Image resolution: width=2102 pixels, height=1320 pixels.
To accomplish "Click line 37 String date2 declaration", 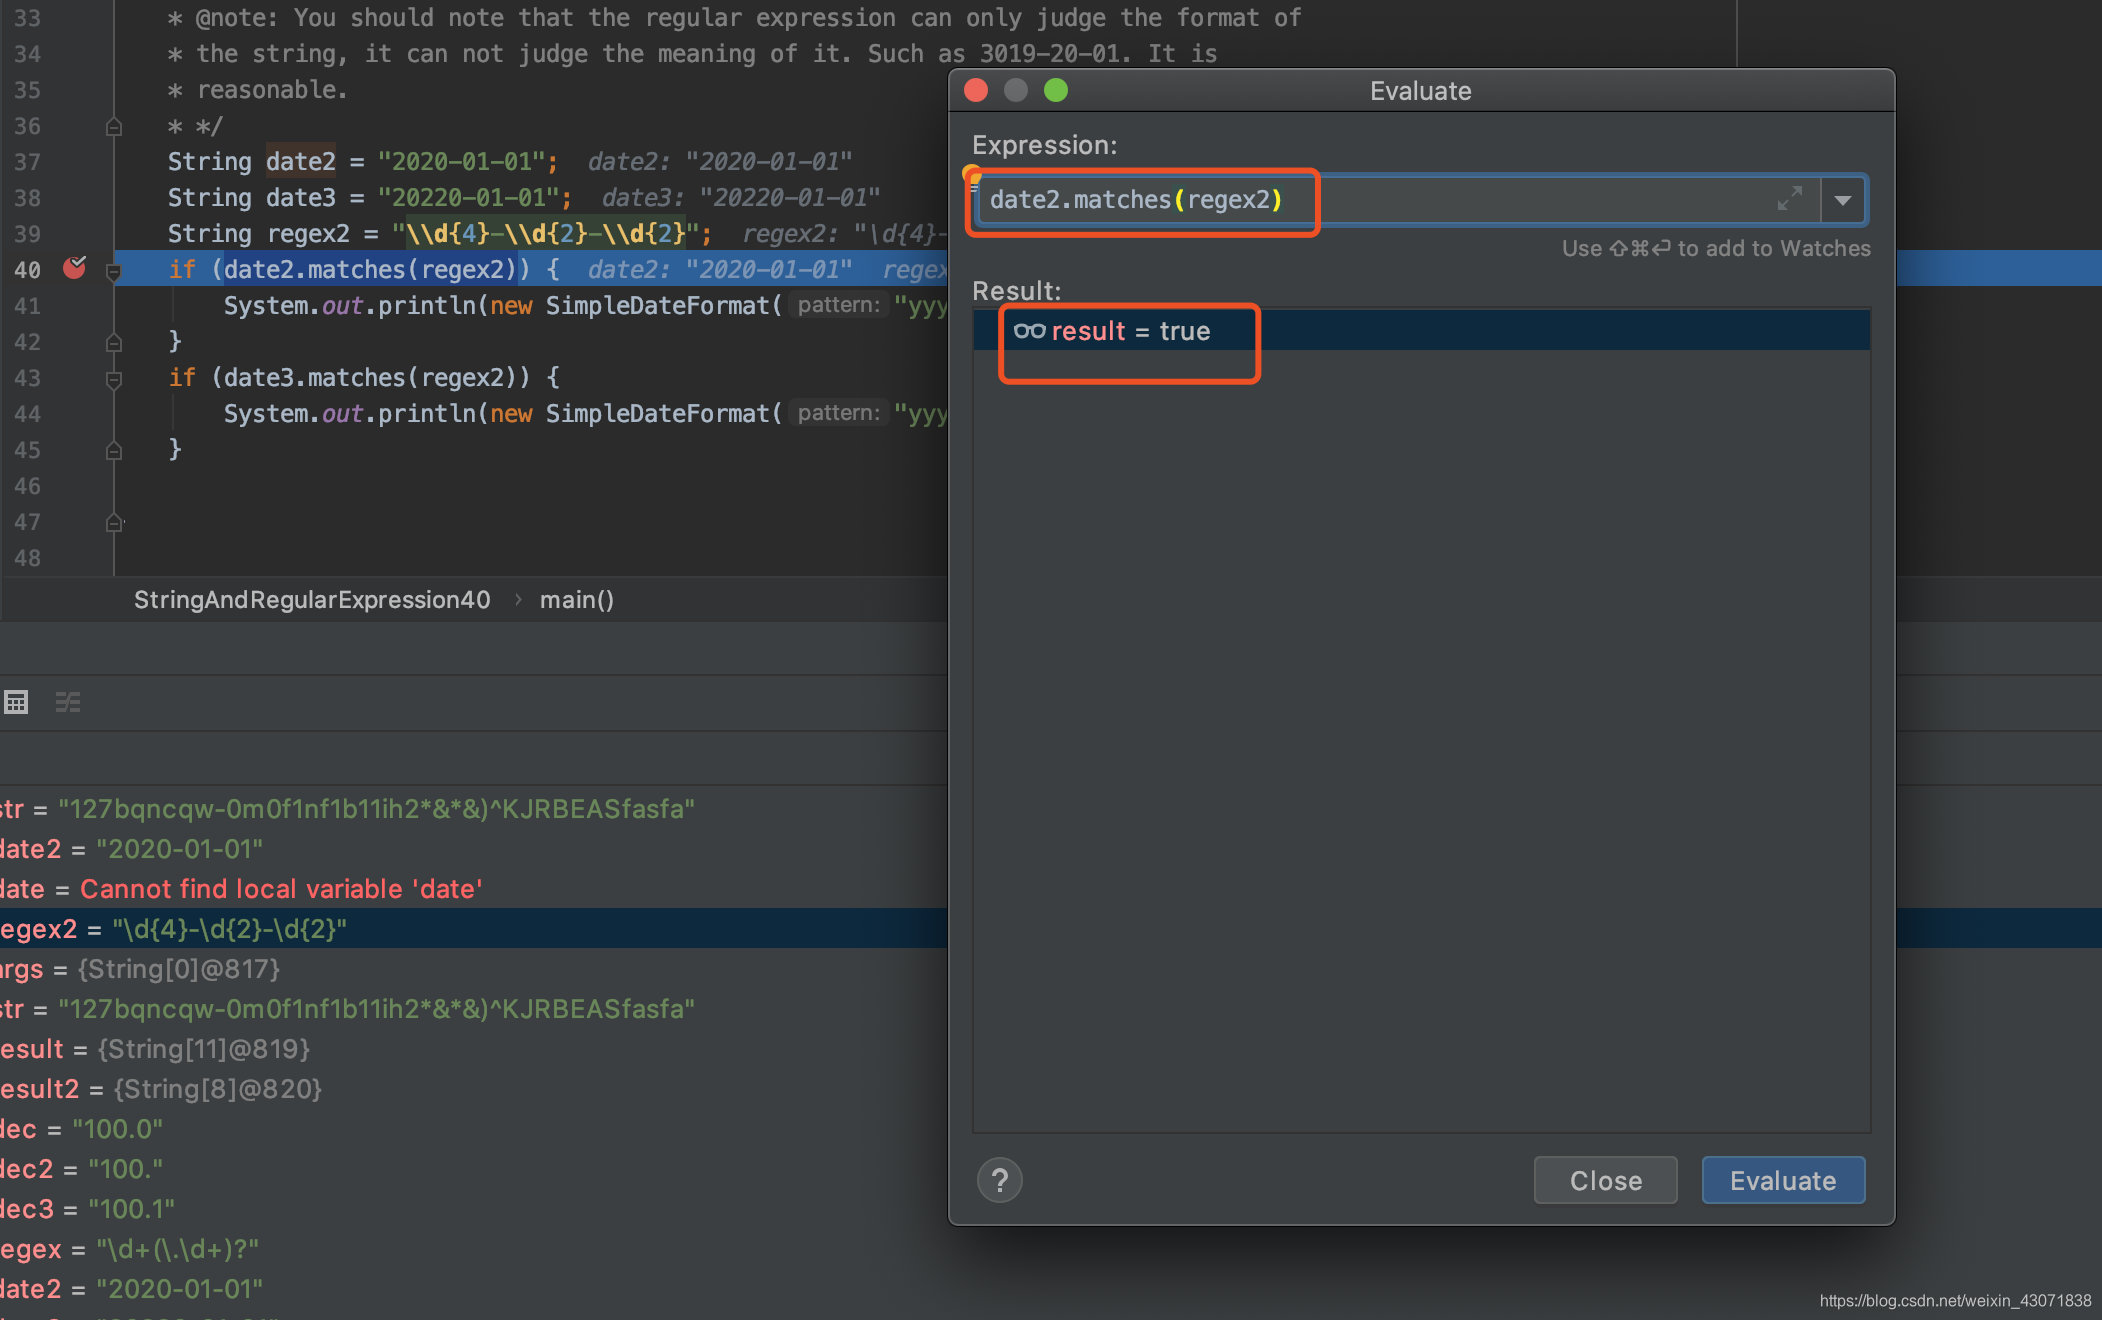I will click(362, 162).
